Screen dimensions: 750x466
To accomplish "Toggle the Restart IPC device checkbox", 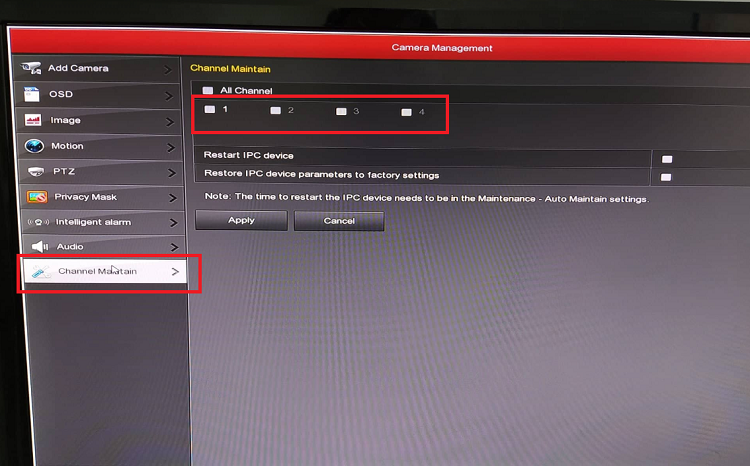I will click(666, 158).
